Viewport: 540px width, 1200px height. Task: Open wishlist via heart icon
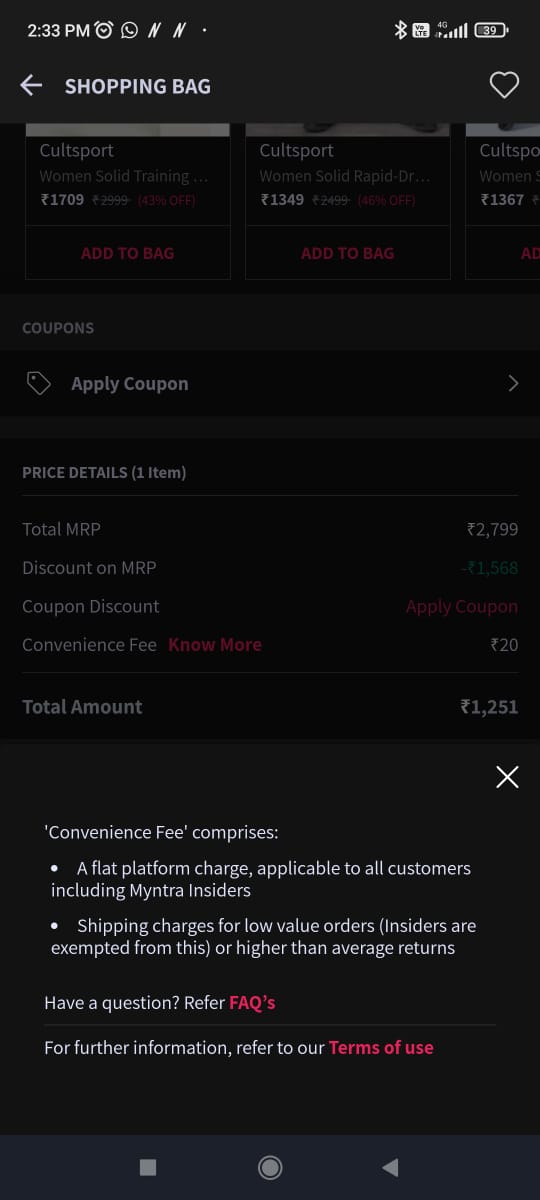[x=504, y=86]
